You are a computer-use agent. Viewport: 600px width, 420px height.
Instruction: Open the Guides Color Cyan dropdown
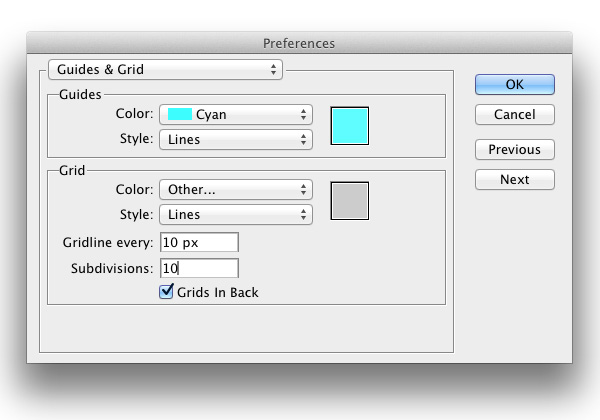236,114
